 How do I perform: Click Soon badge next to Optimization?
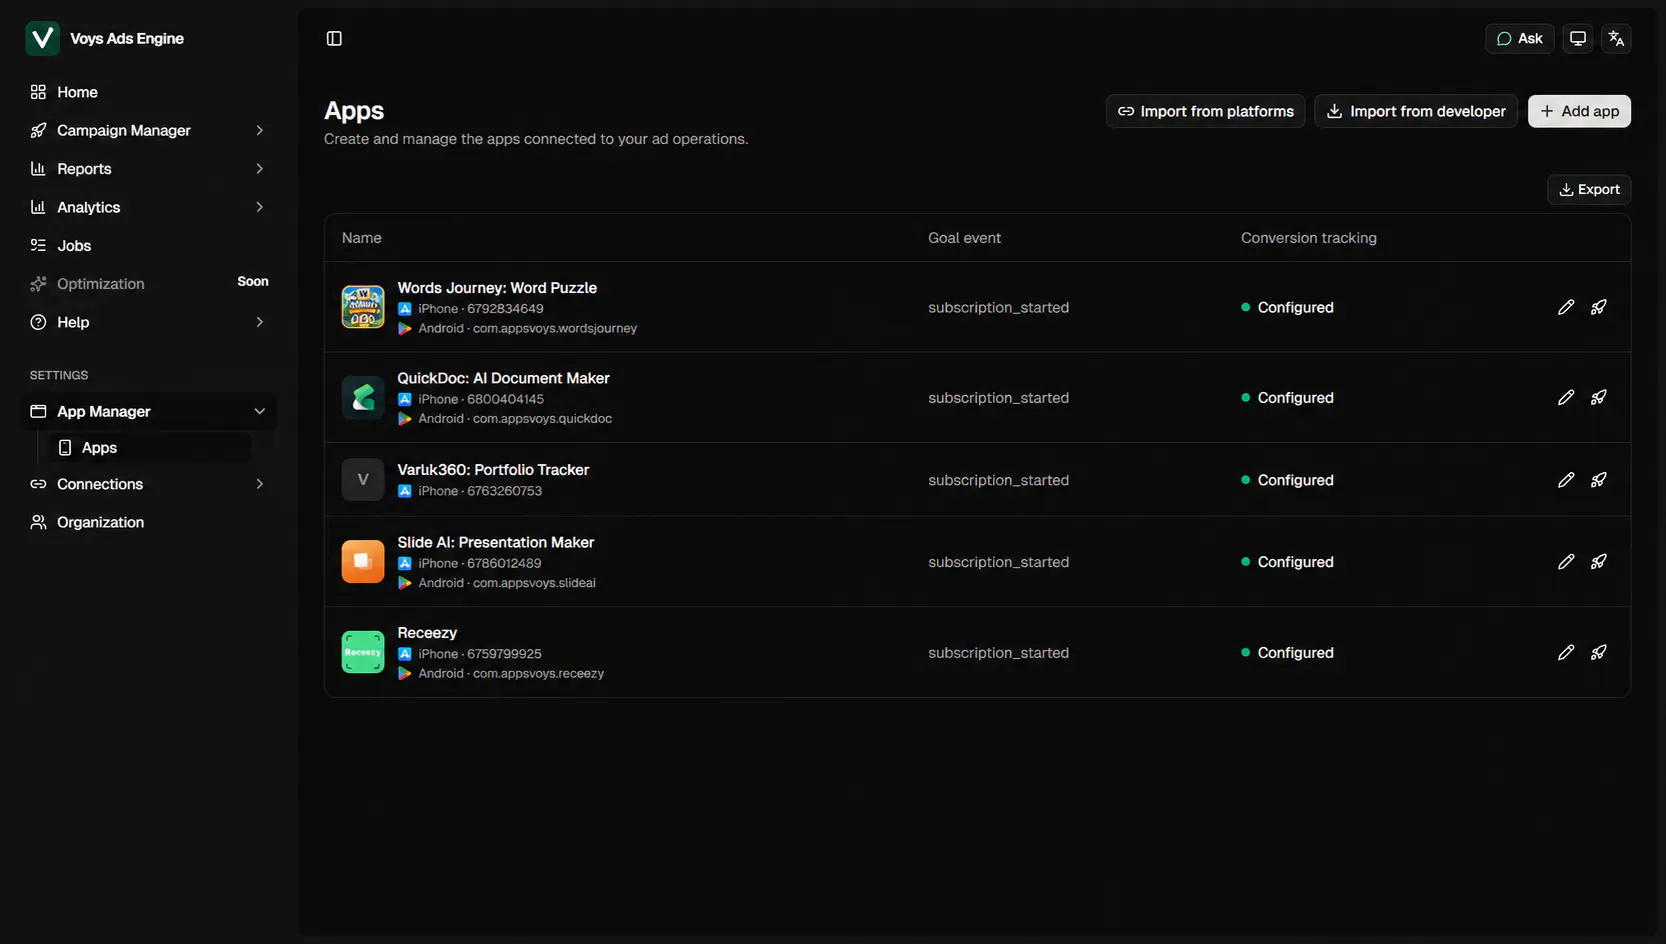[253, 282]
